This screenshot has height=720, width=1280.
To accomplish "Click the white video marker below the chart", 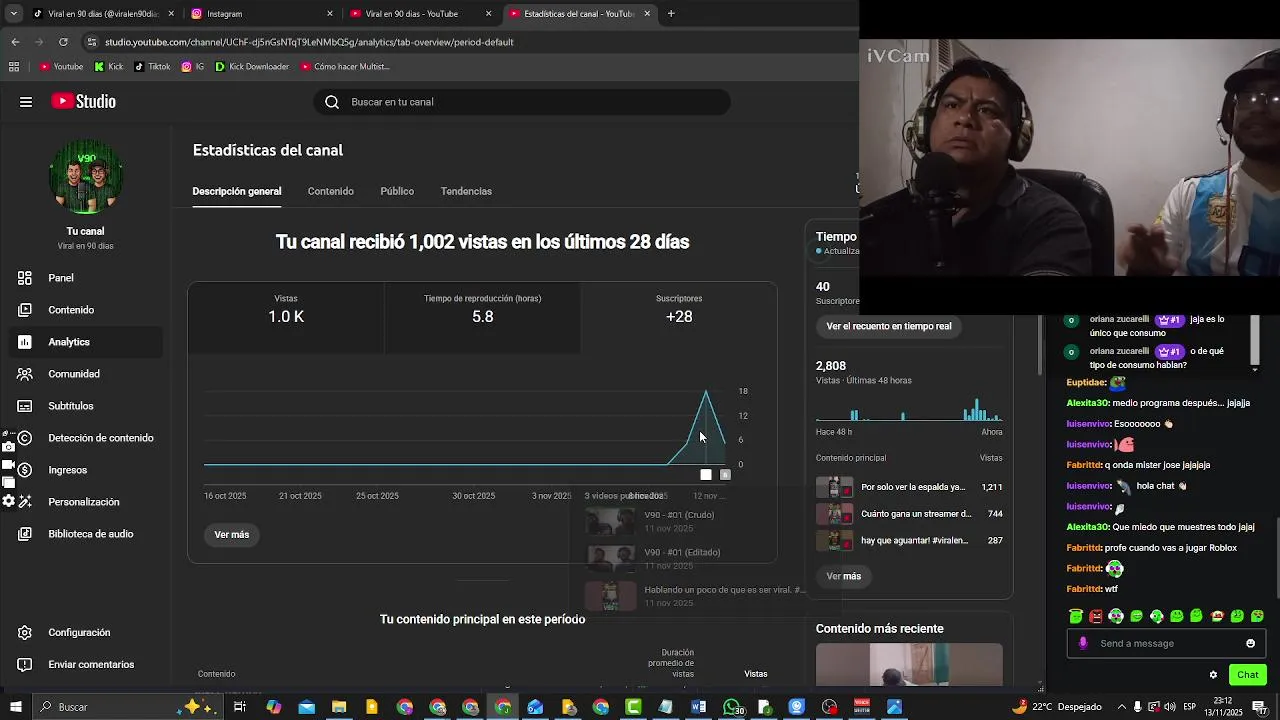I will (706, 475).
